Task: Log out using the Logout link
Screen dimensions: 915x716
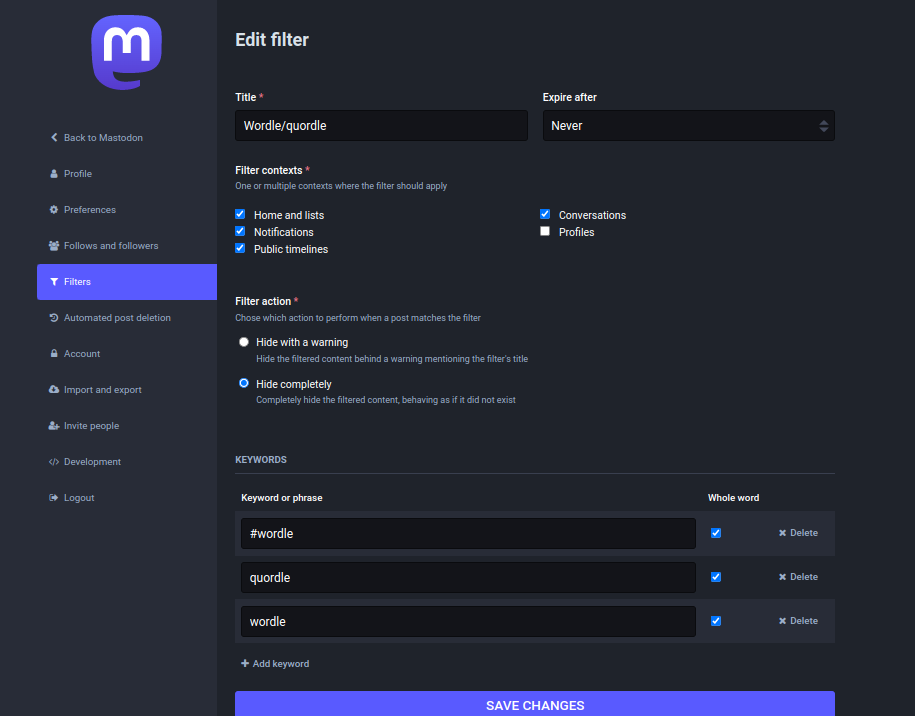Action: point(127,498)
